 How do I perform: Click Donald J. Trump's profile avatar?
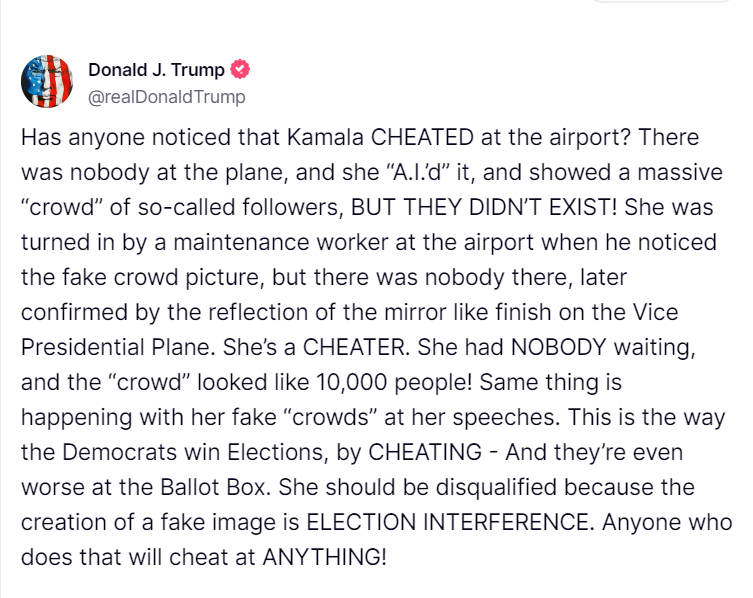[46, 82]
